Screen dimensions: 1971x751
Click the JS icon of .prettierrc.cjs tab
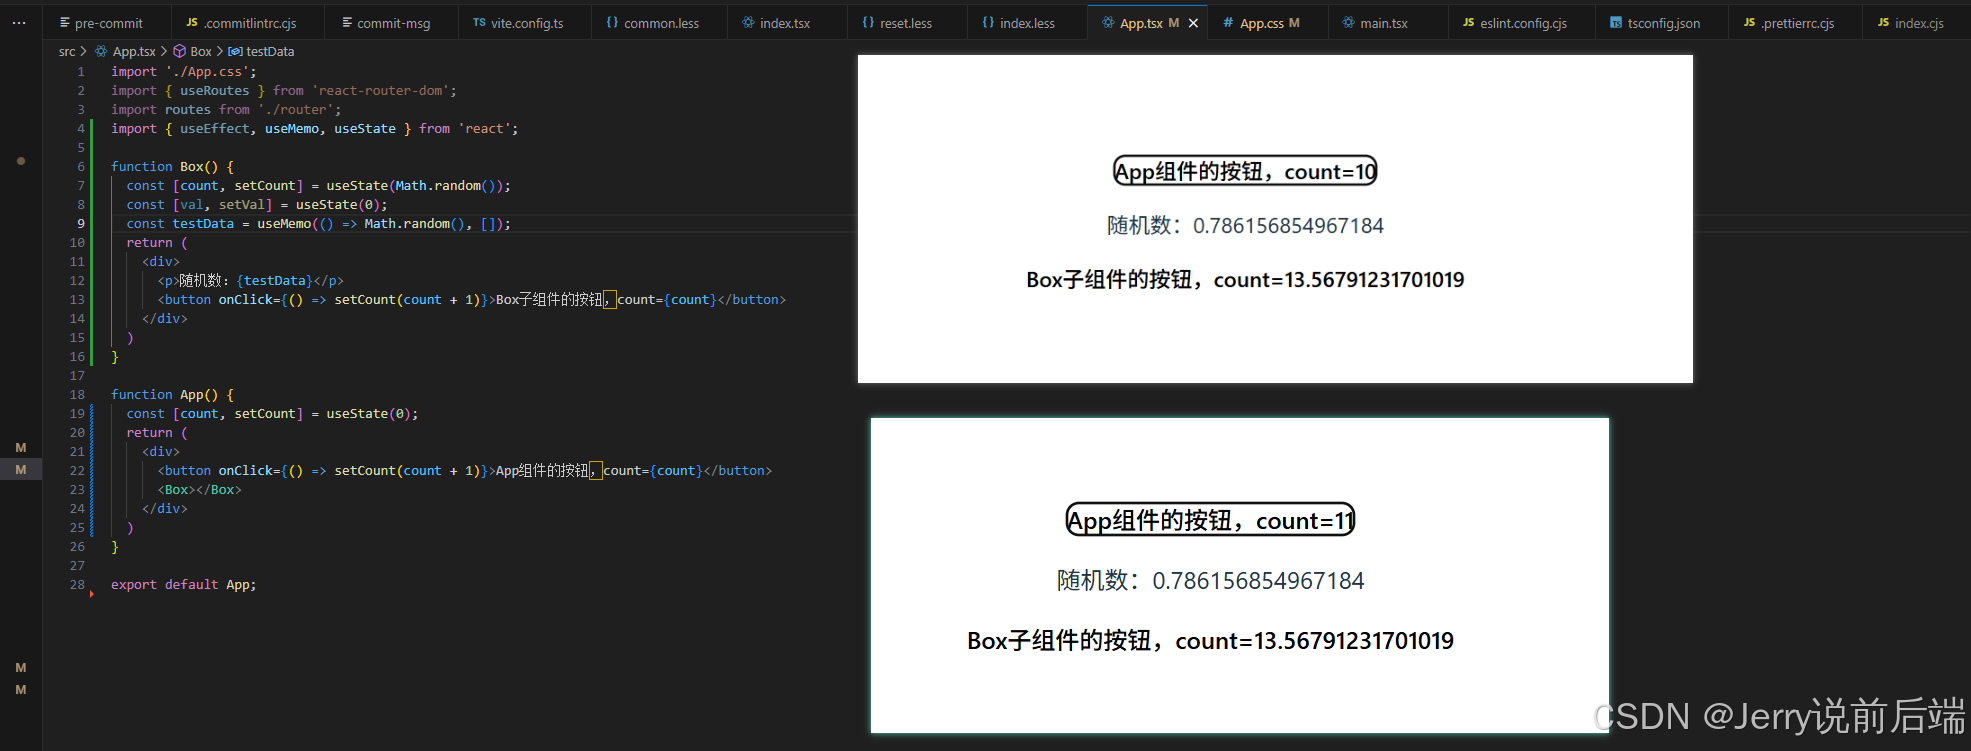click(1749, 23)
